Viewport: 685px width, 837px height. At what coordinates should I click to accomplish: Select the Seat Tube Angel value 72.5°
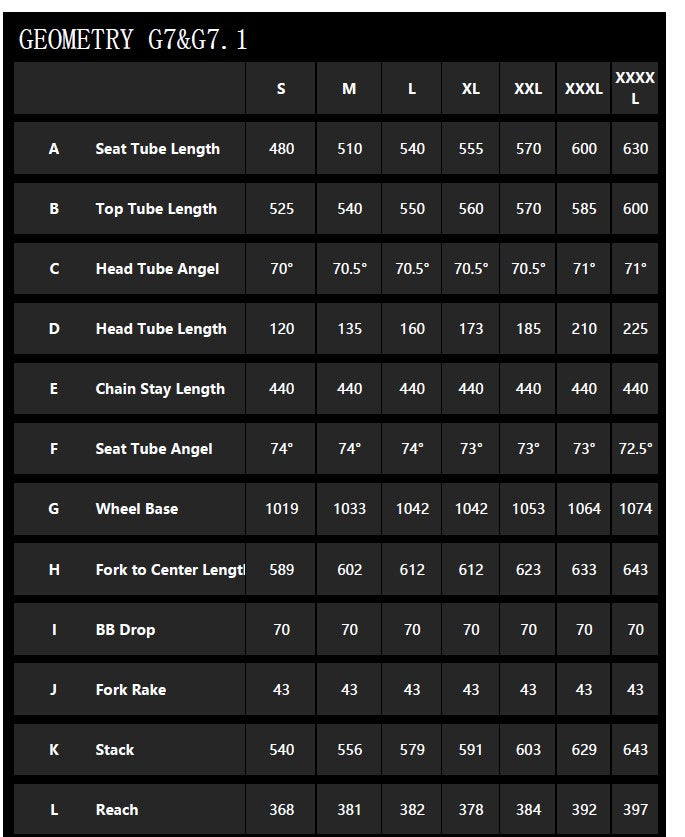pyautogui.click(x=635, y=449)
